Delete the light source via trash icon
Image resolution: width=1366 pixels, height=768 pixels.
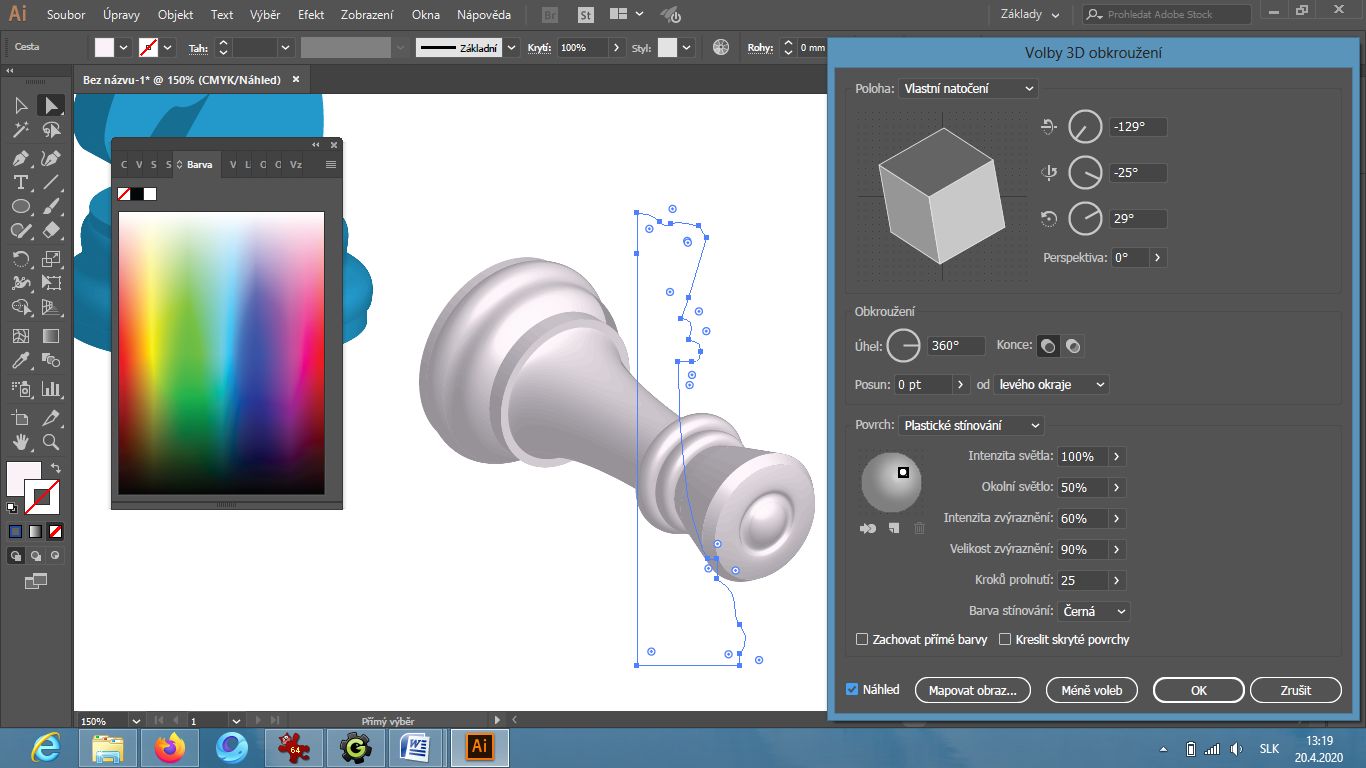click(x=919, y=528)
